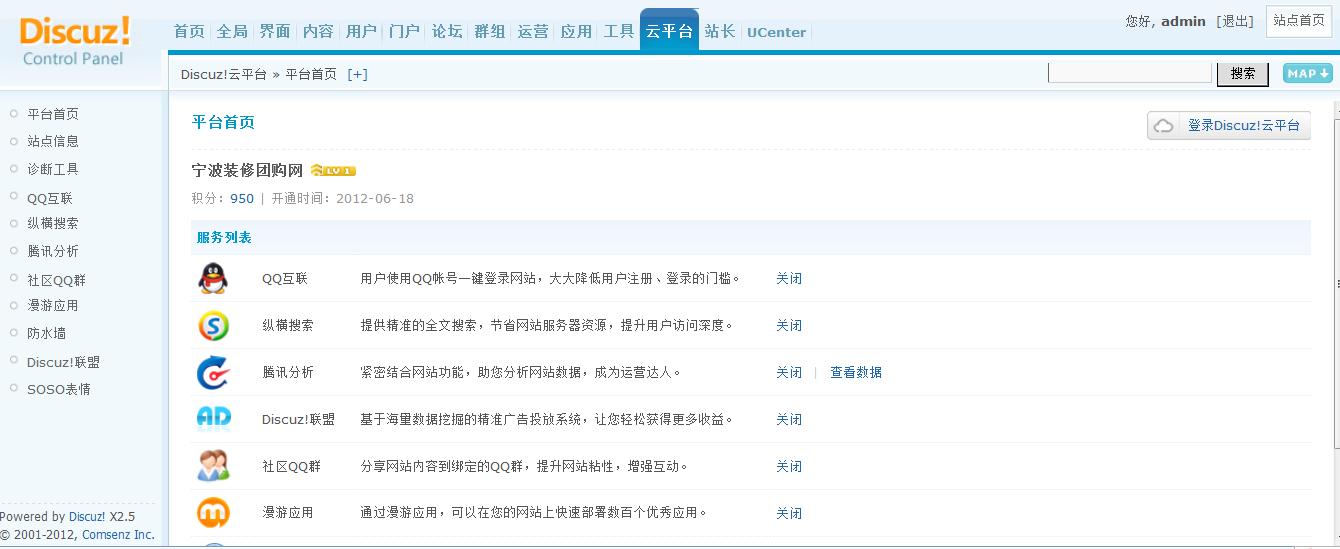Image resolution: width=1340 pixels, height=549 pixels.
Task: Click the 退出 logout link
Action: [1235, 21]
